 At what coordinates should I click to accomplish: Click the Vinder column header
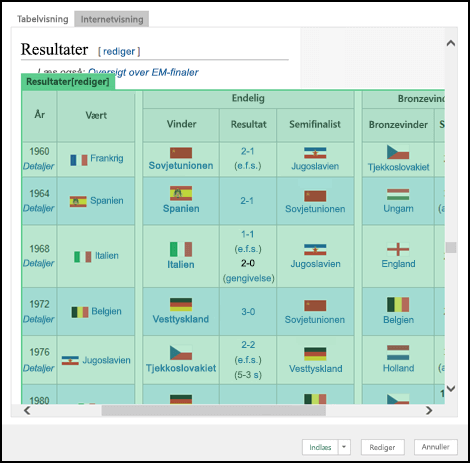click(181, 124)
